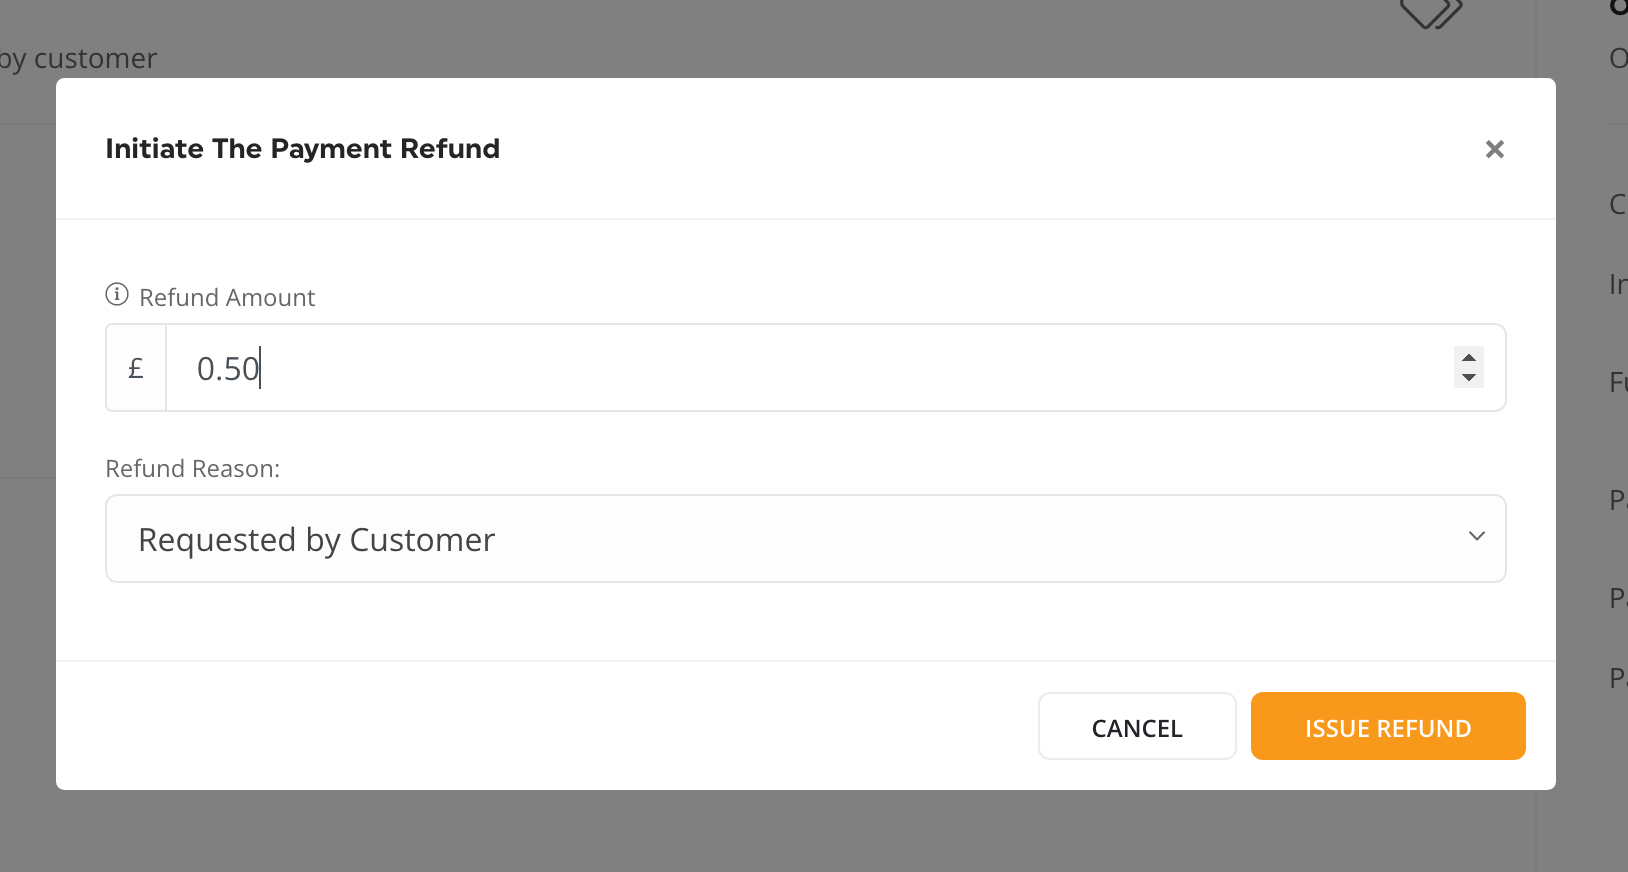The image size is (1628, 872).
Task: Click the Initiate The Payment Refund title
Action: point(302,149)
